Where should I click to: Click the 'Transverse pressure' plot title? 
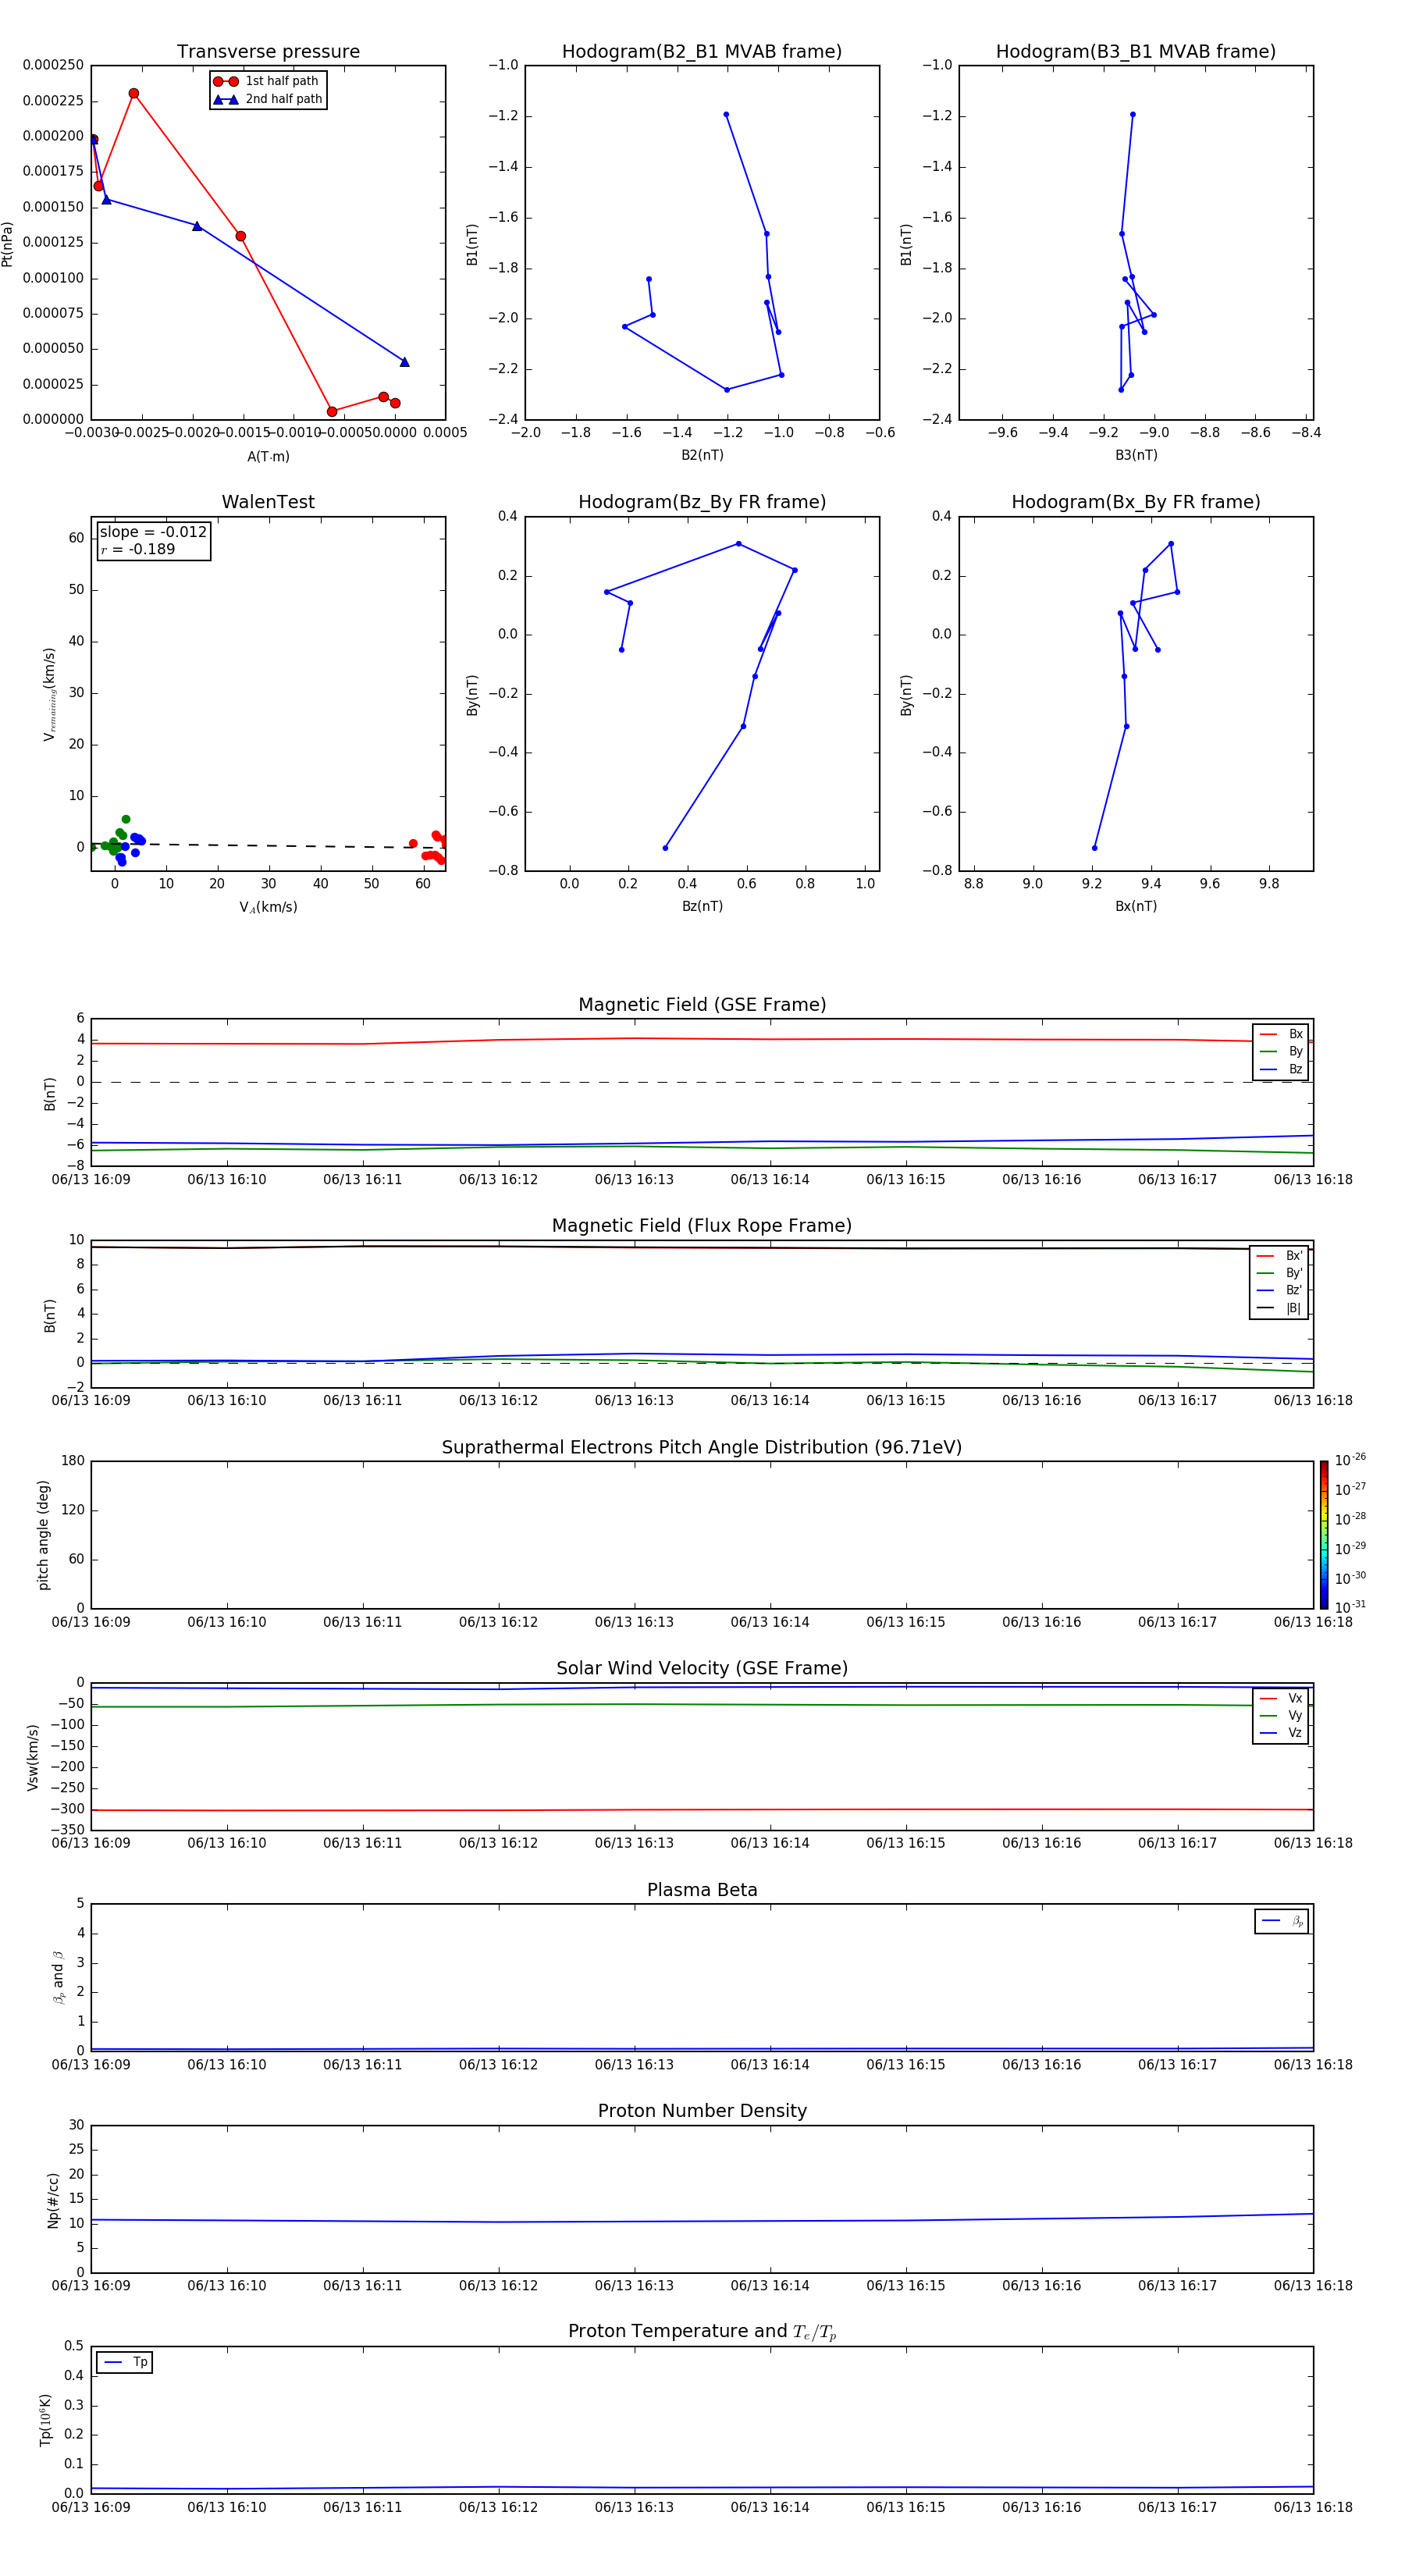pyautogui.click(x=268, y=52)
